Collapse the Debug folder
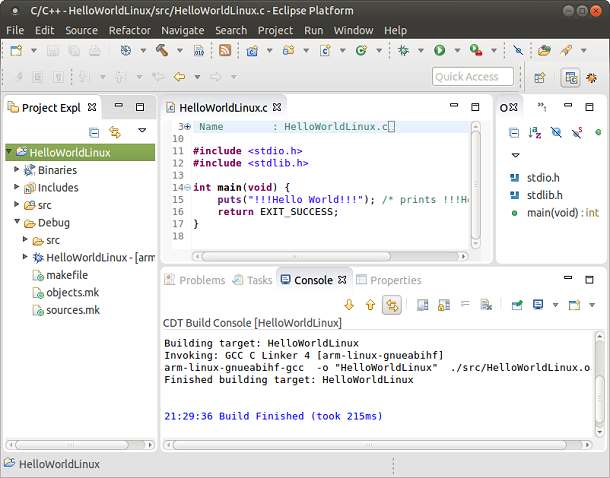The height and width of the screenshot is (478, 610). [17, 223]
